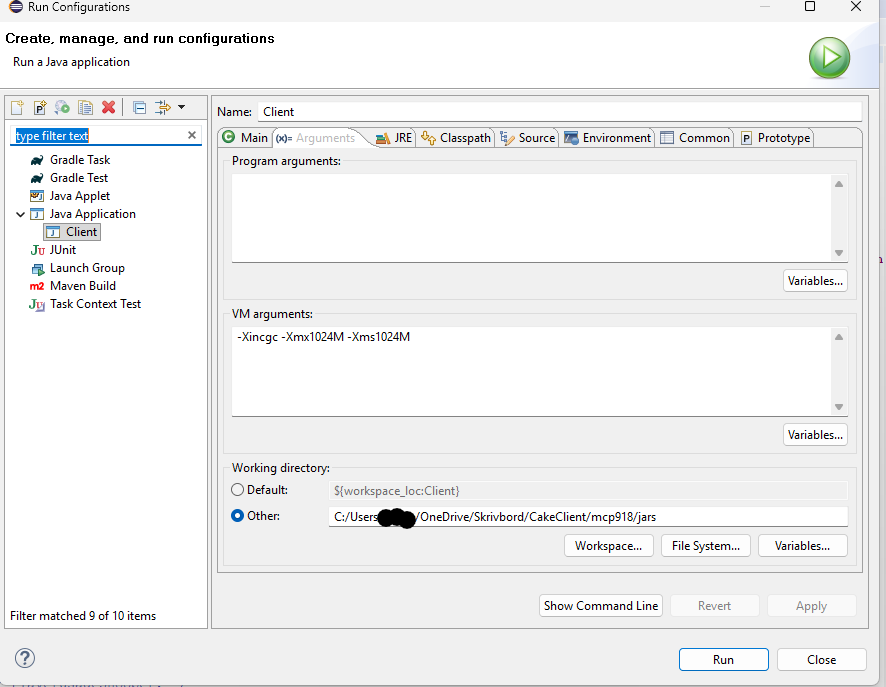Click the Help question mark icon
Screen dimensions: 886x687
25,658
